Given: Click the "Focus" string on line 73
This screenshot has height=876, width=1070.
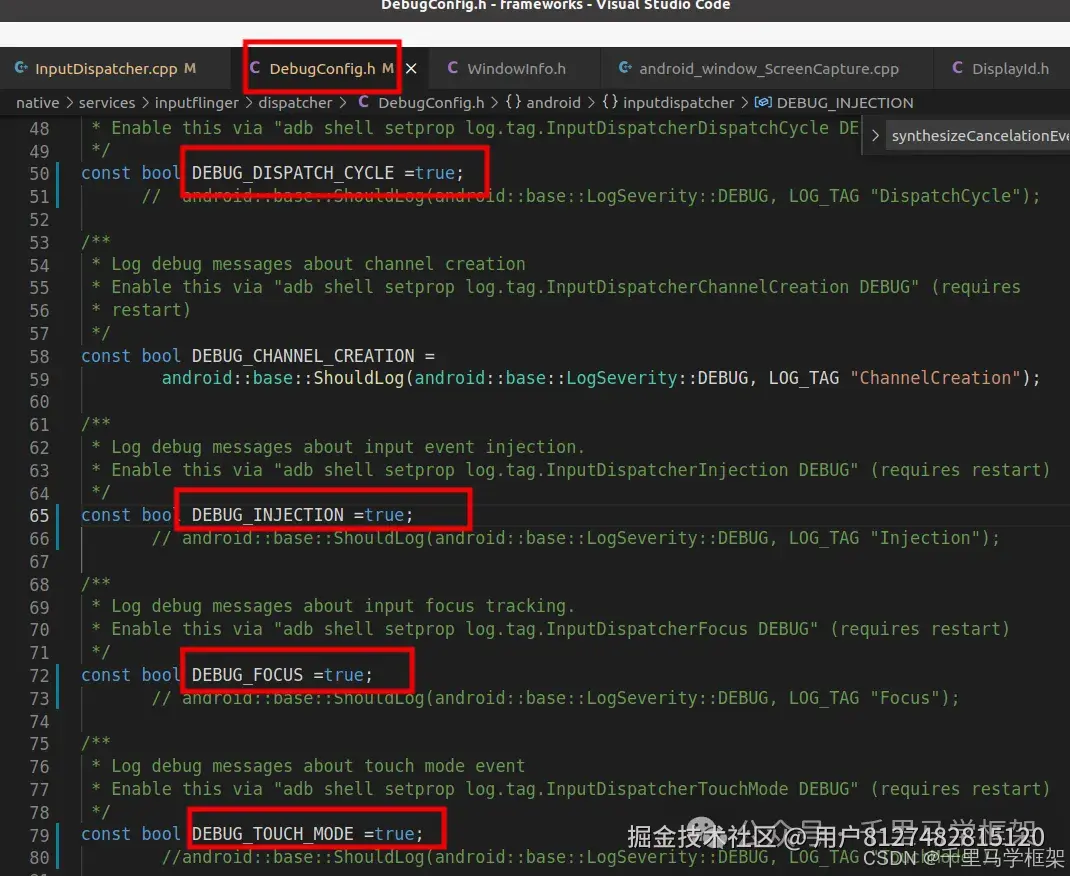Looking at the screenshot, I should click(904, 698).
